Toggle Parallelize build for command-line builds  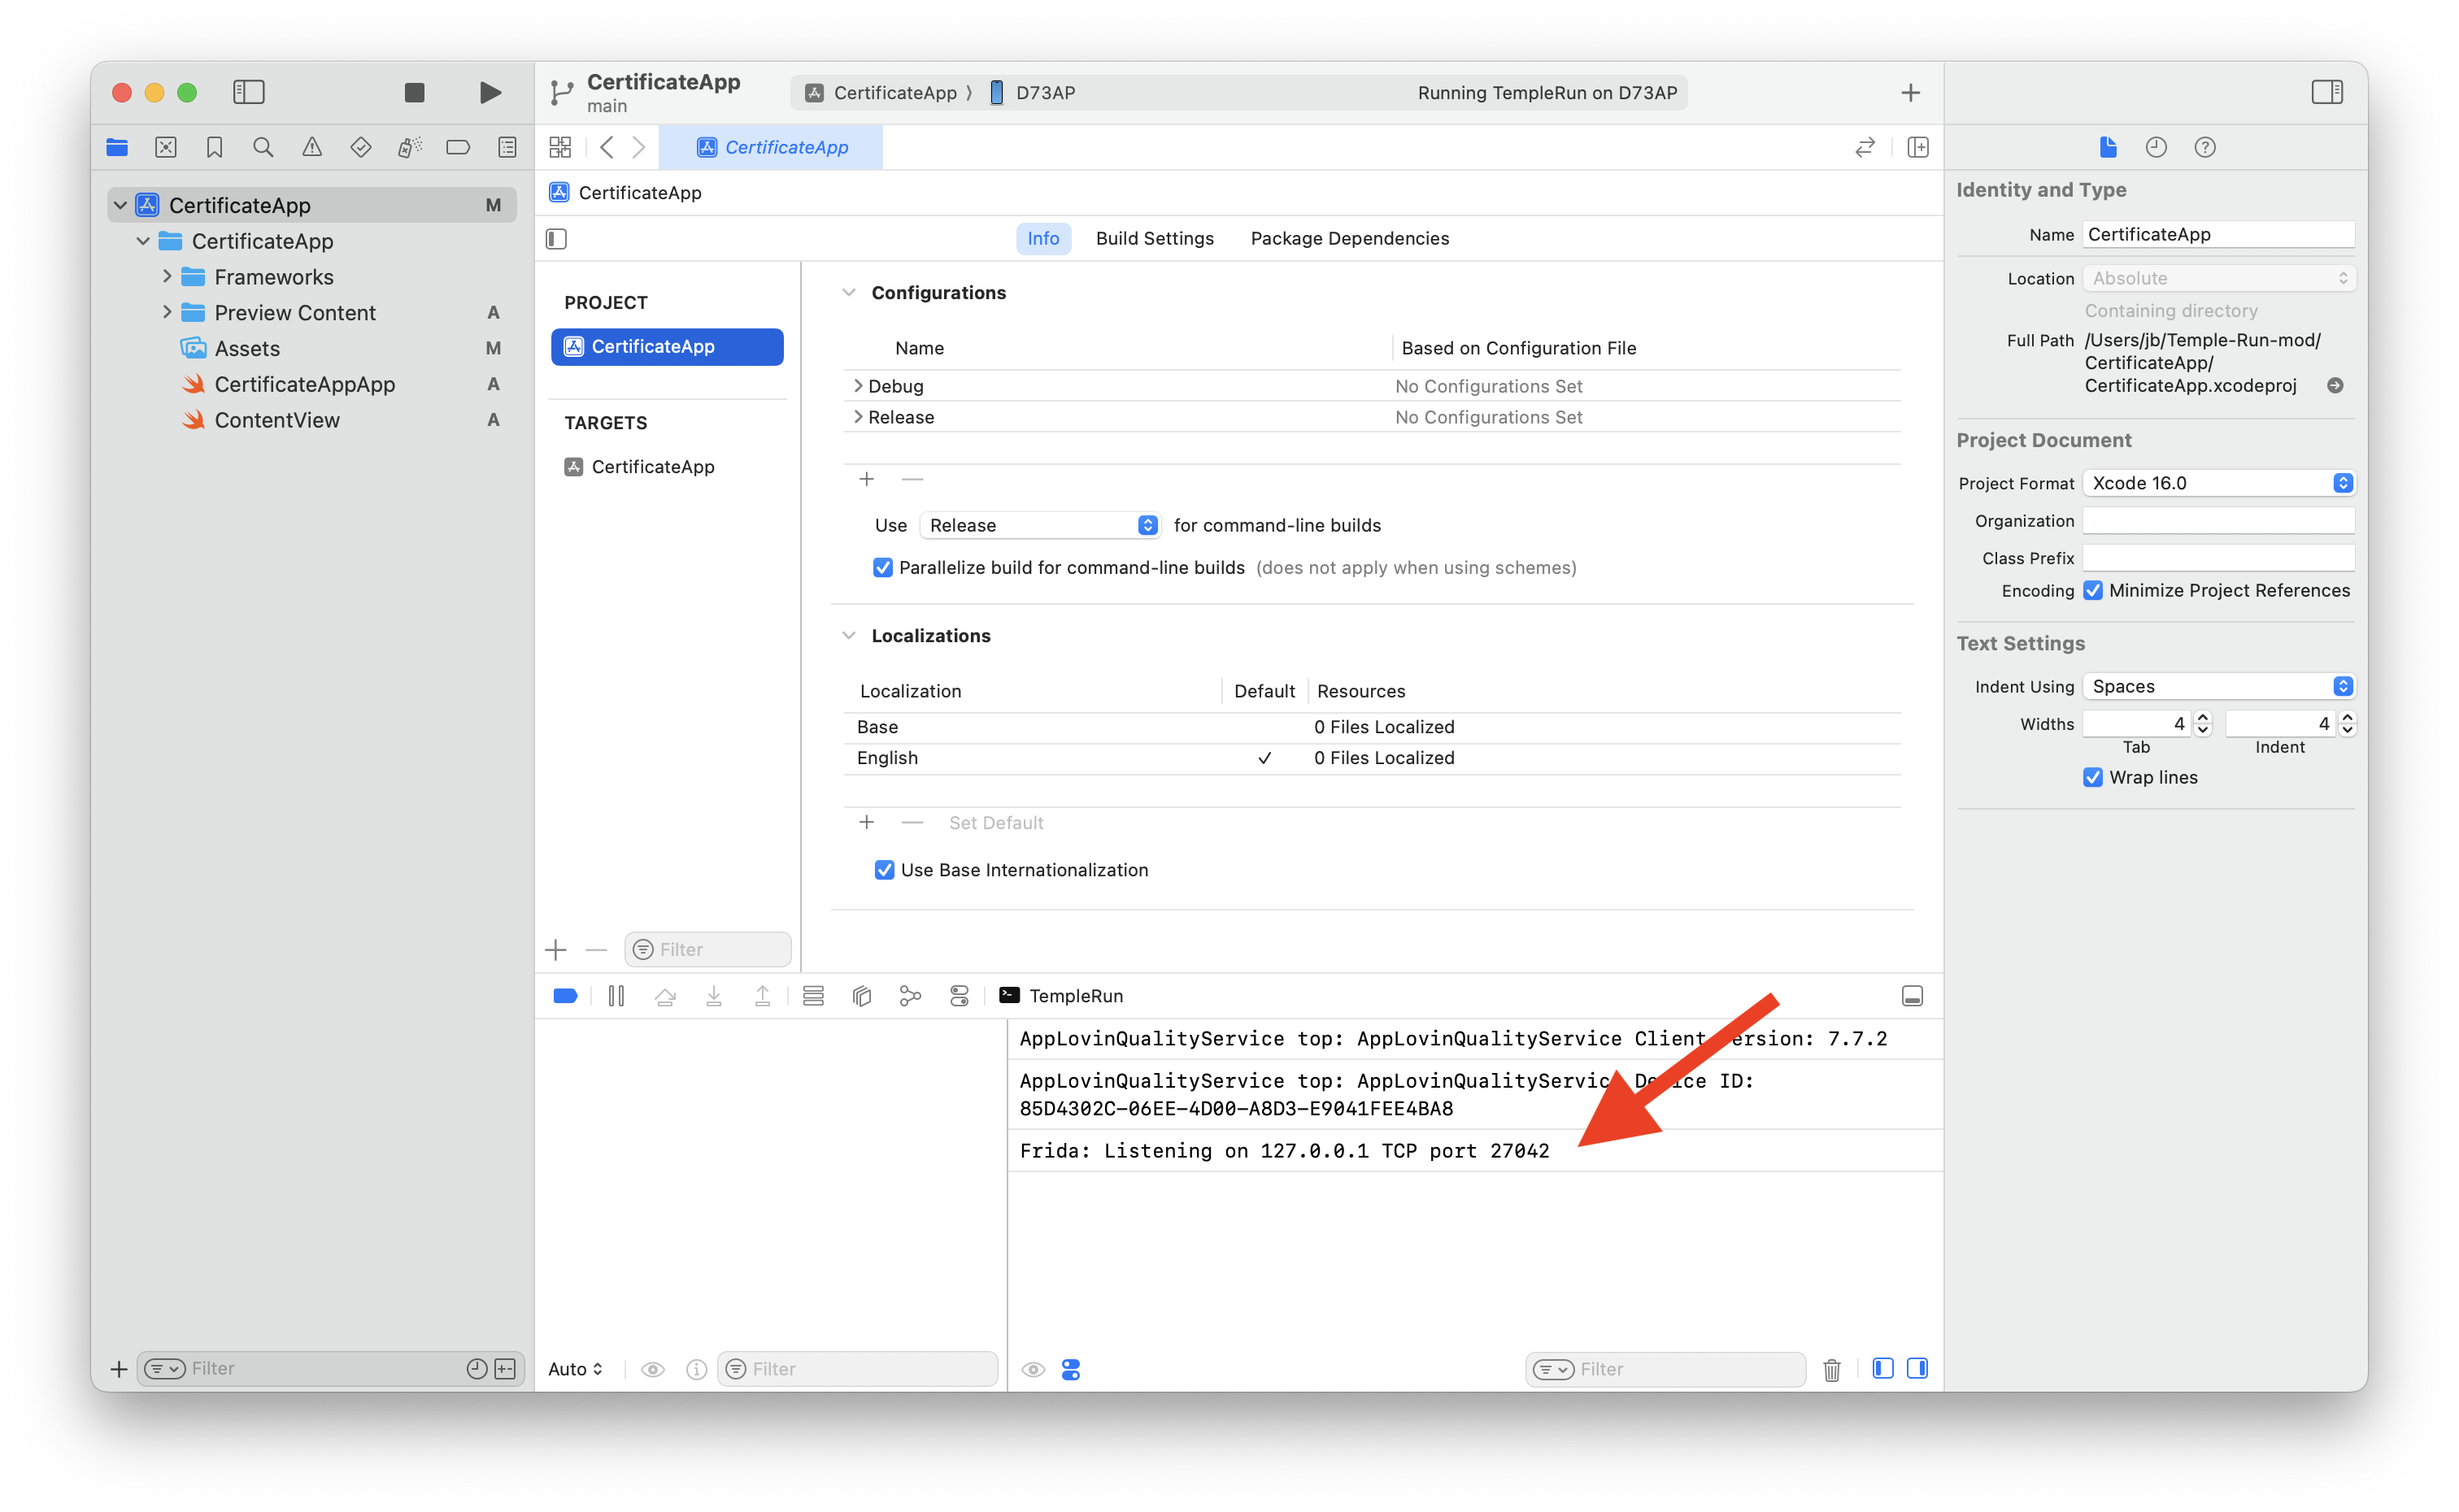(882, 567)
